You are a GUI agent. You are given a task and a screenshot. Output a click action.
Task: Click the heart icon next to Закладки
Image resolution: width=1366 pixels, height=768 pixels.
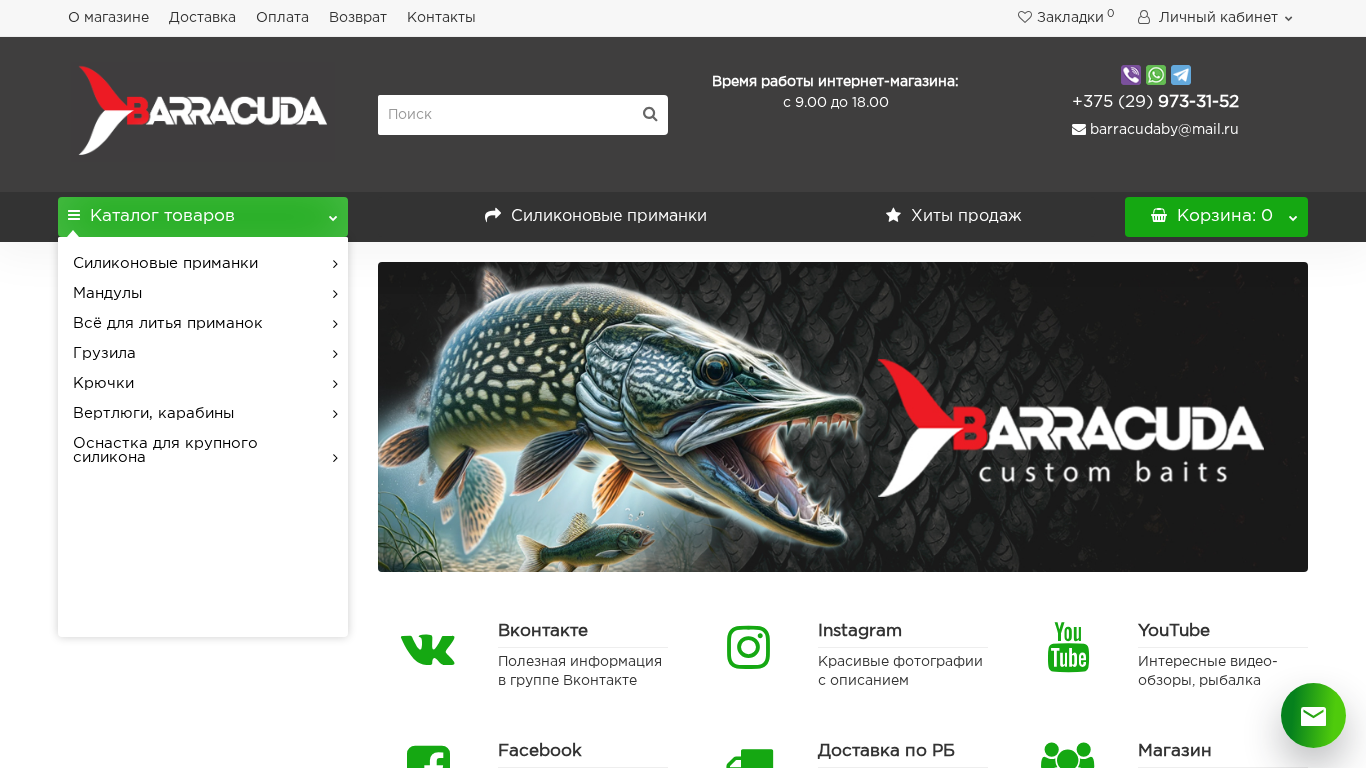1025,17
